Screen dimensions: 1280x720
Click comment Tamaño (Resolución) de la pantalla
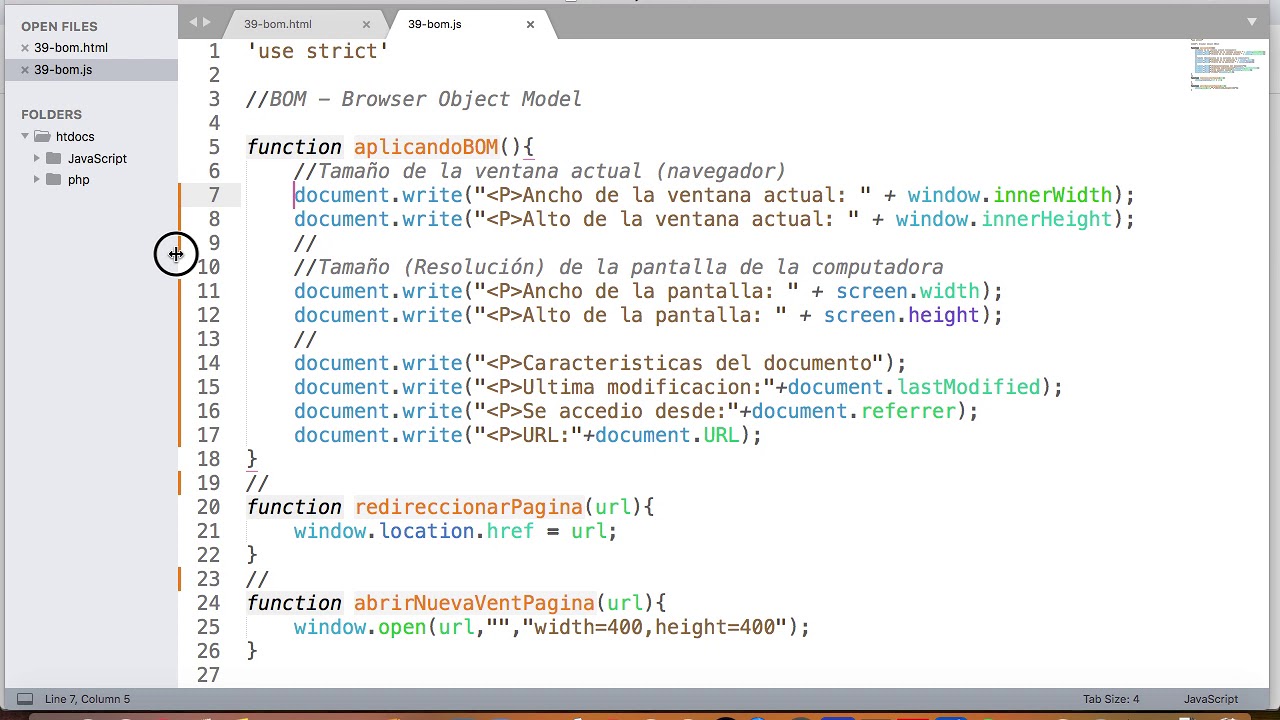618,267
